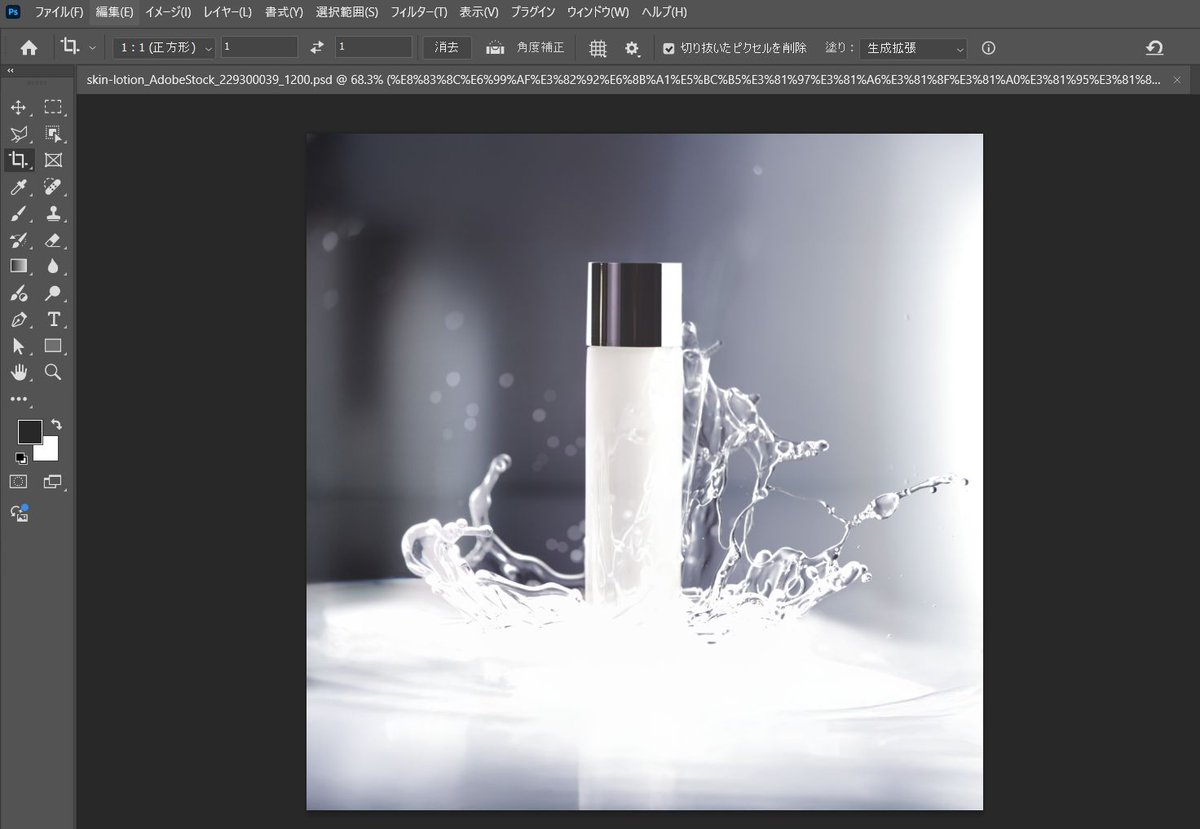This screenshot has height=829, width=1200.
Task: Switch screen display mode
Action: coord(54,481)
